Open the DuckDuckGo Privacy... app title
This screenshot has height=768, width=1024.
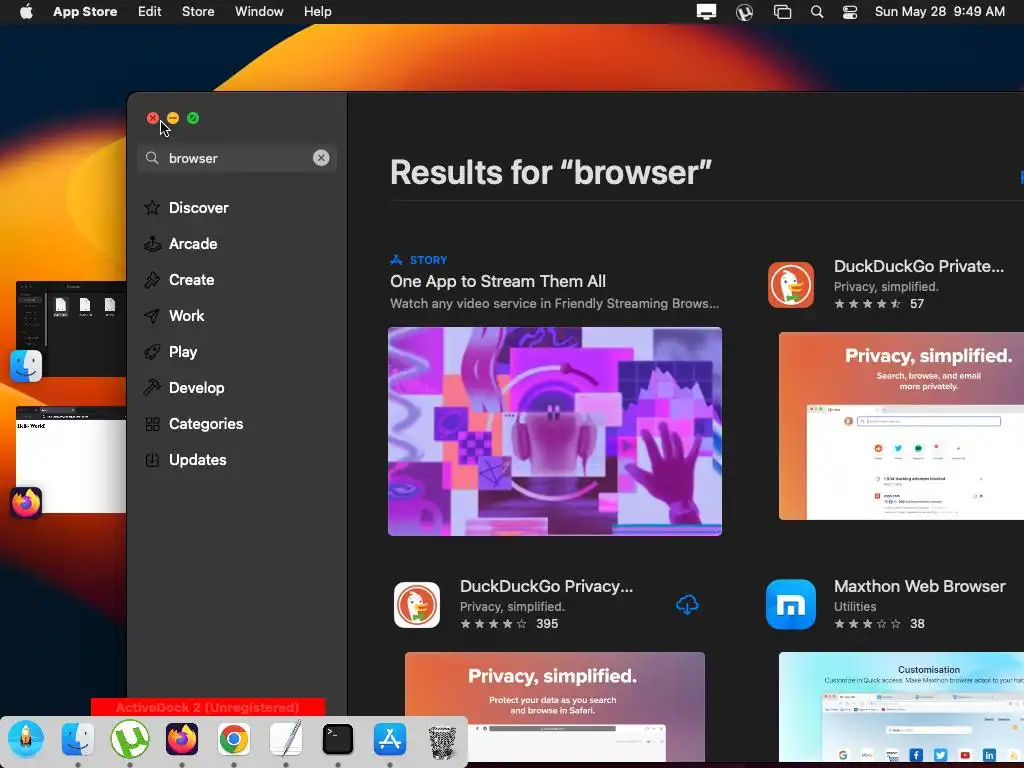[547, 586]
